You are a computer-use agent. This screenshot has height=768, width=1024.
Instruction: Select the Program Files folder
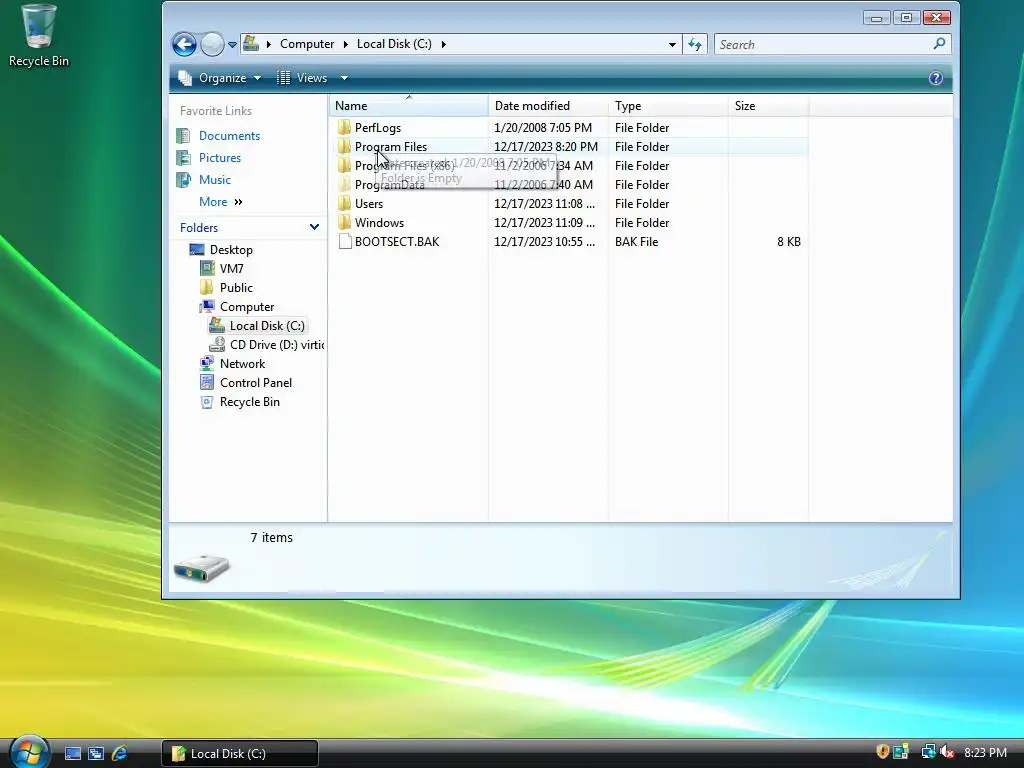(x=391, y=146)
